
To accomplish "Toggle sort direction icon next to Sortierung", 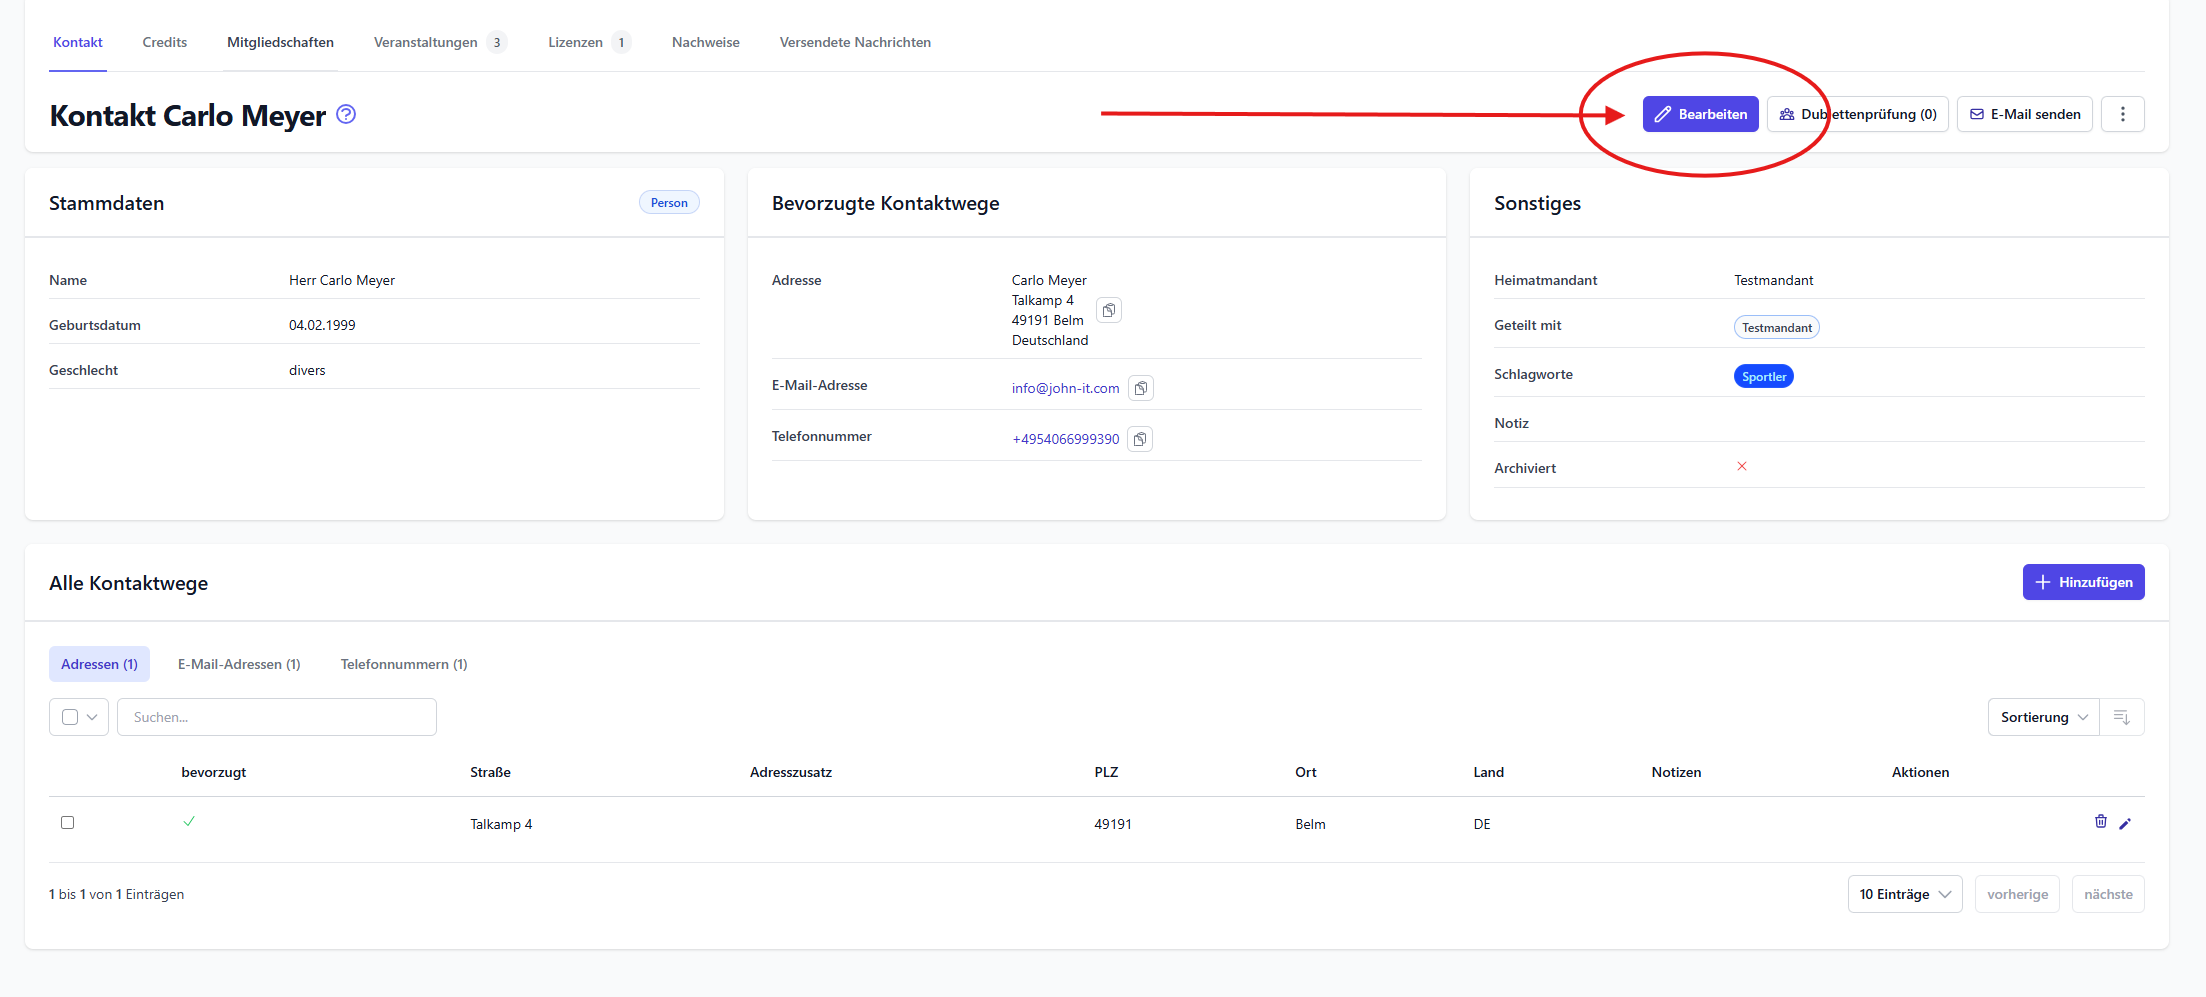I will coord(2121,717).
